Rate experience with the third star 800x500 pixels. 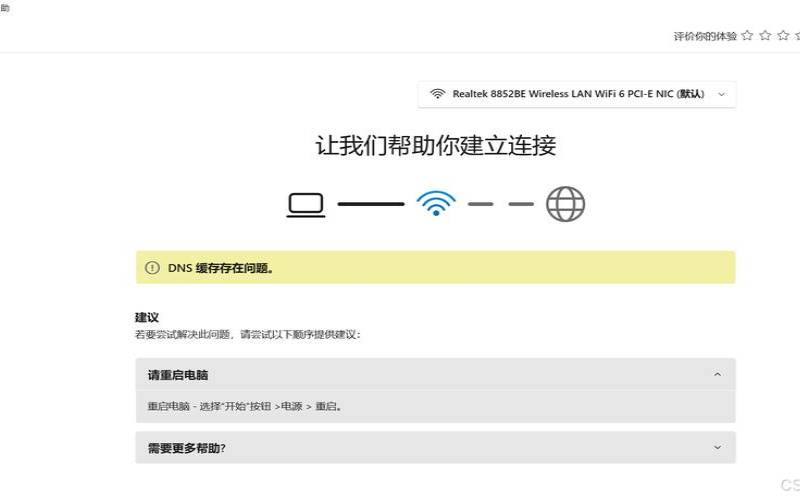pos(783,35)
